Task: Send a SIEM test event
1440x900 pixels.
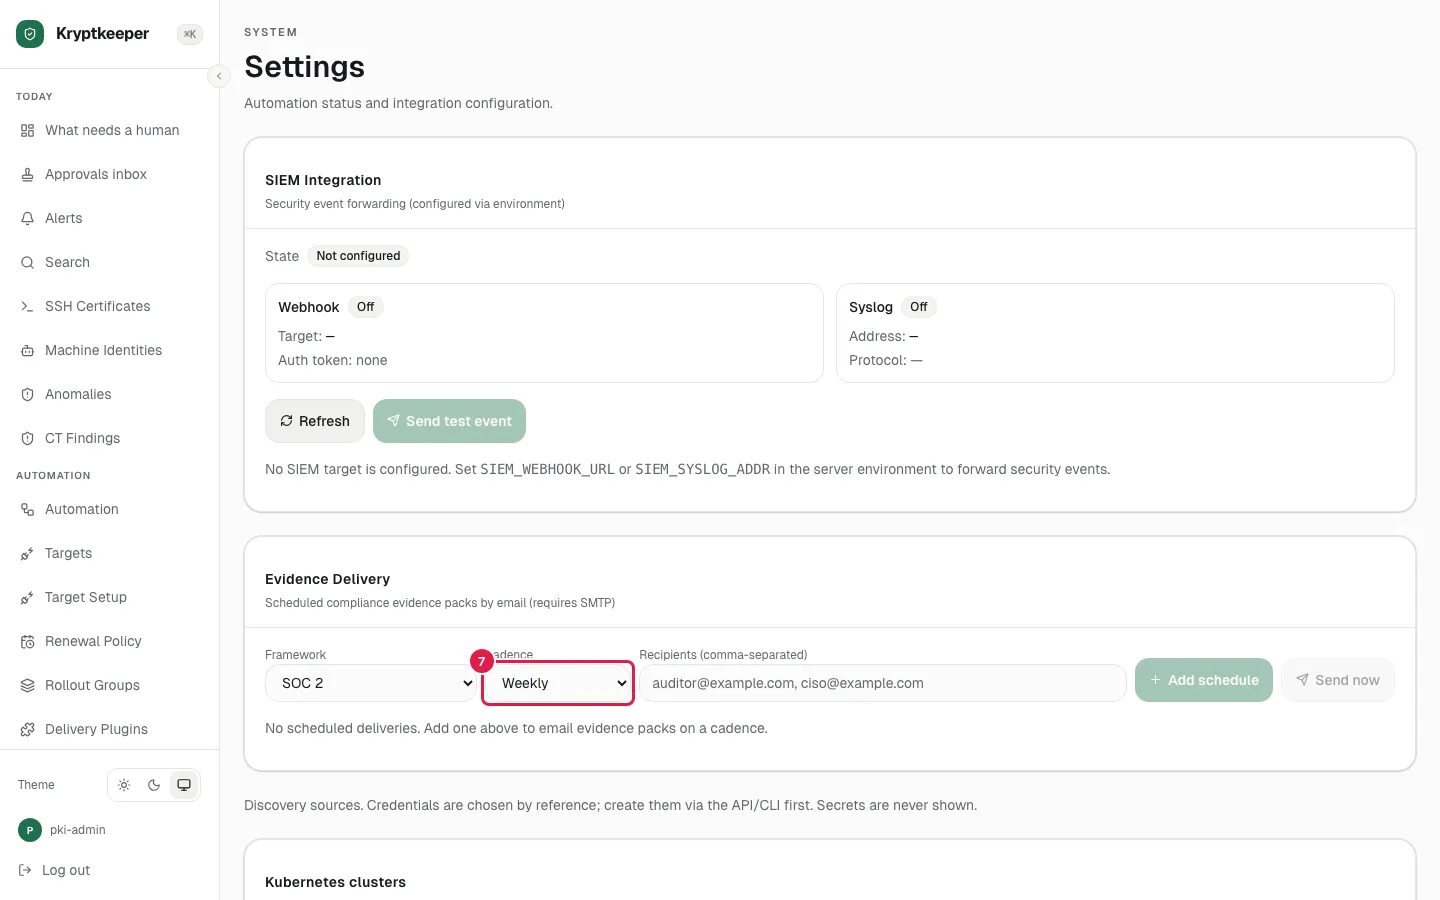Action: click(449, 421)
